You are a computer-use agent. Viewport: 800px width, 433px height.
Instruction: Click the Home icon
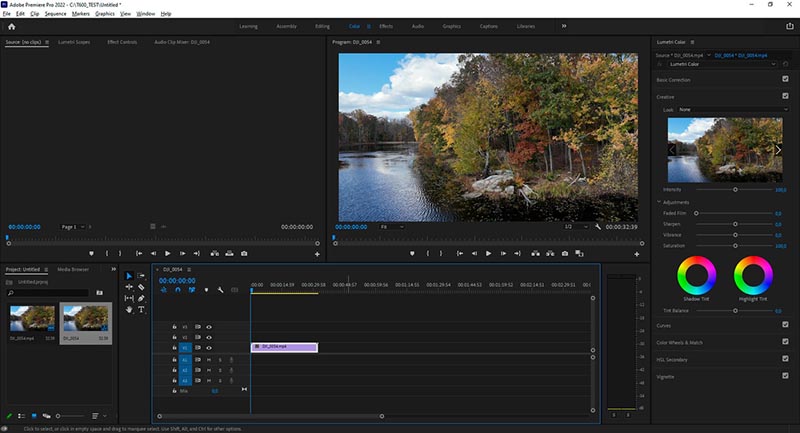(x=11, y=26)
